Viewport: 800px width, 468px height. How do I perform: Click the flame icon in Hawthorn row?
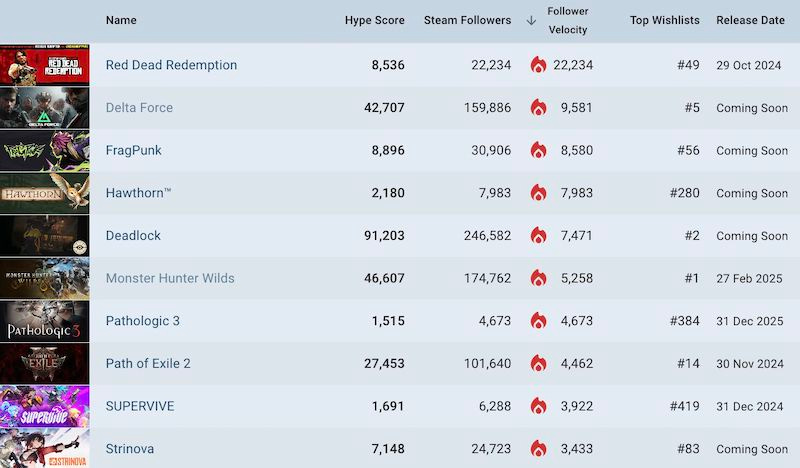tap(538, 193)
